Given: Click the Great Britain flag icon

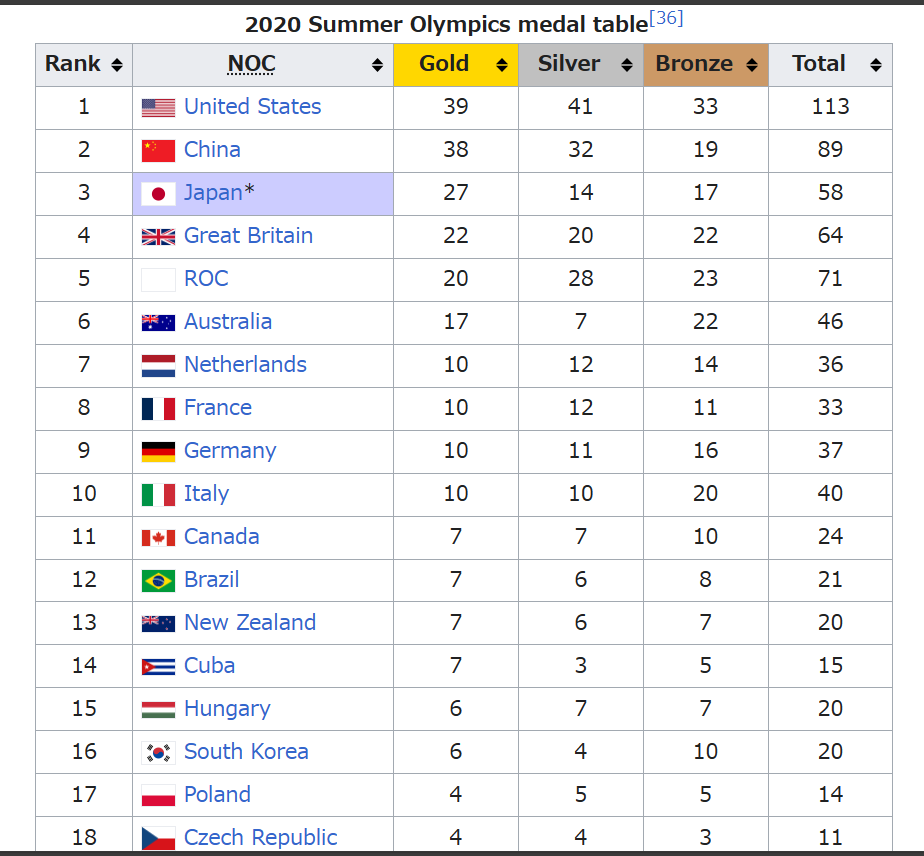Looking at the screenshot, I should coord(158,236).
